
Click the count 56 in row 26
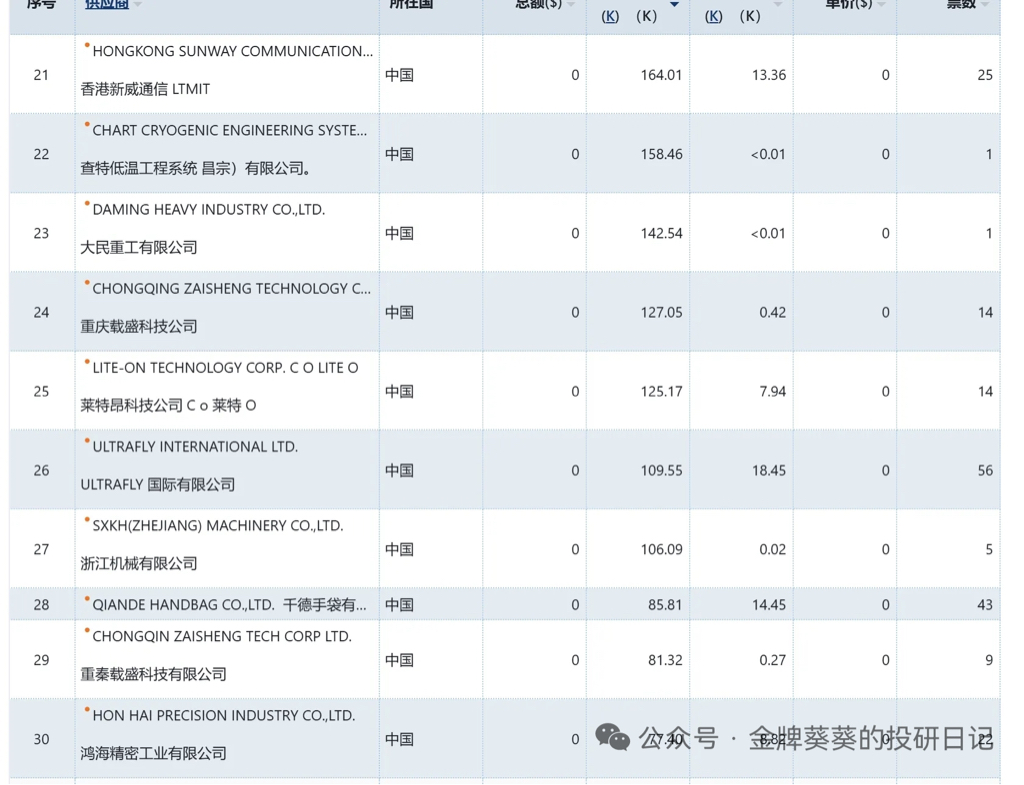pos(985,470)
